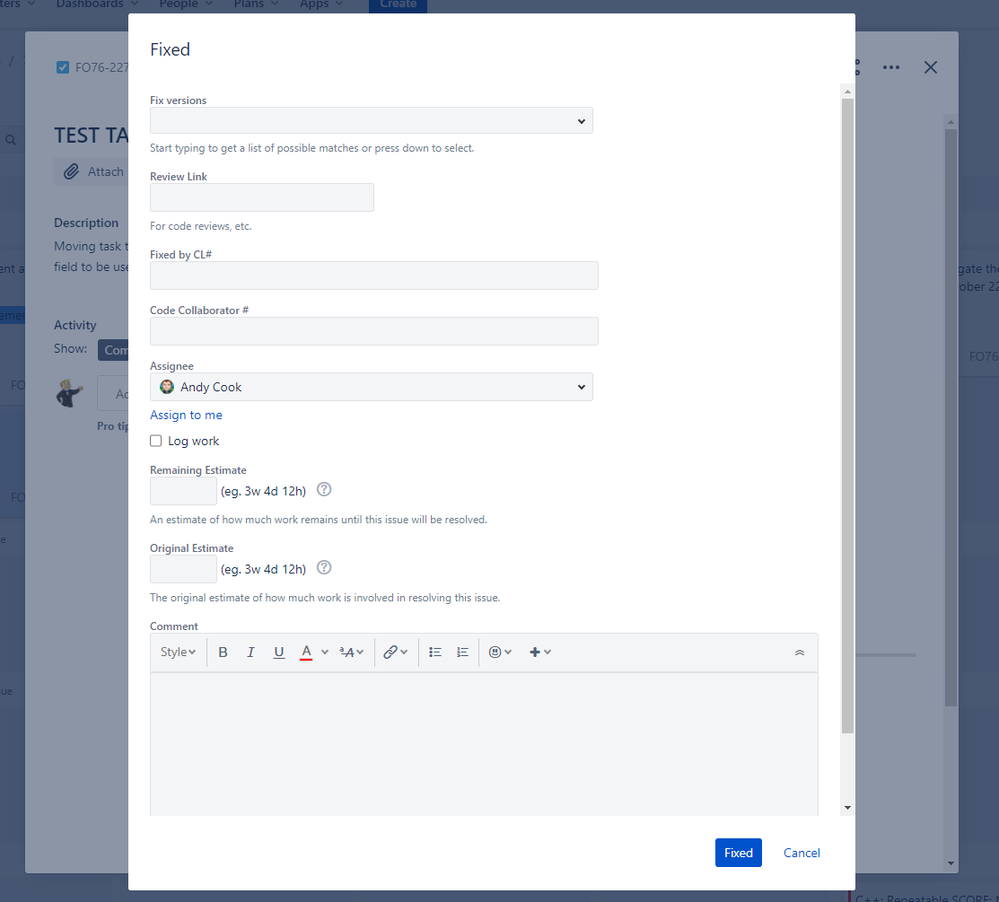The image size is (999, 902).
Task: Open the Apps menu
Action: [x=321, y=4]
